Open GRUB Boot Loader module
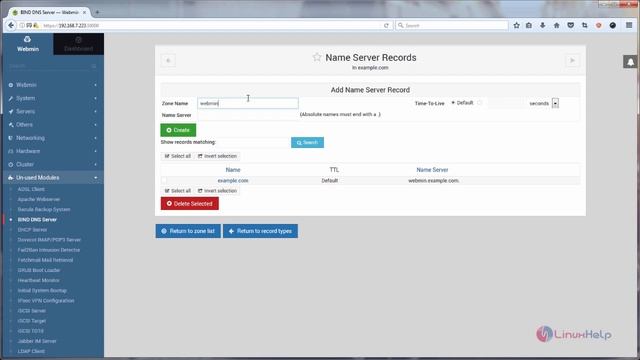 click(39, 270)
